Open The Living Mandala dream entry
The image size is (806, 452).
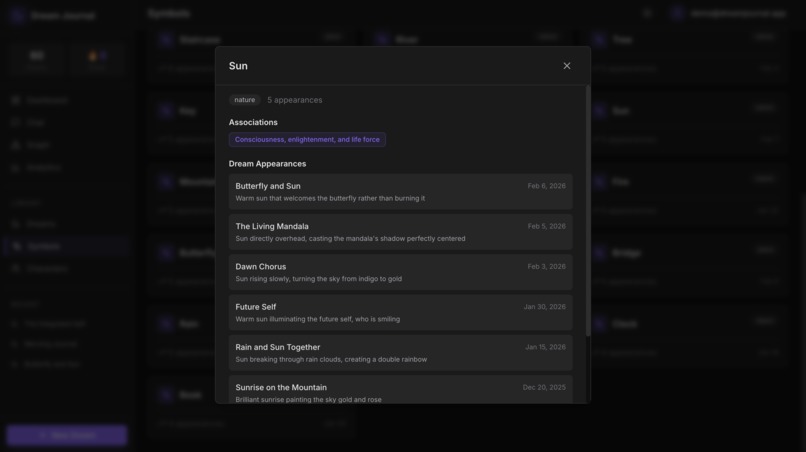point(400,232)
